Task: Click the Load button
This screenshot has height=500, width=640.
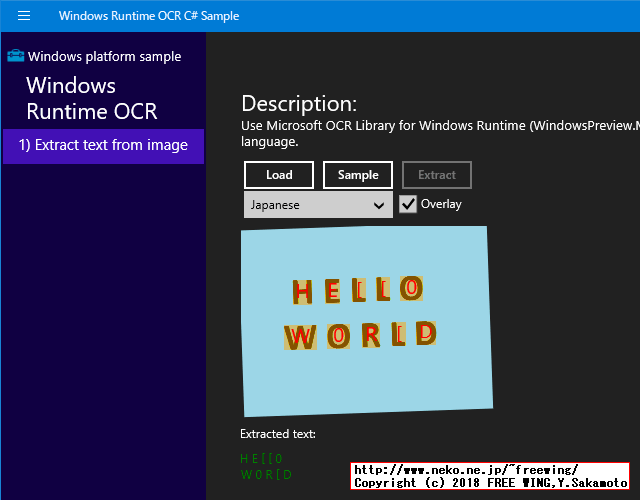Action: coord(279,175)
